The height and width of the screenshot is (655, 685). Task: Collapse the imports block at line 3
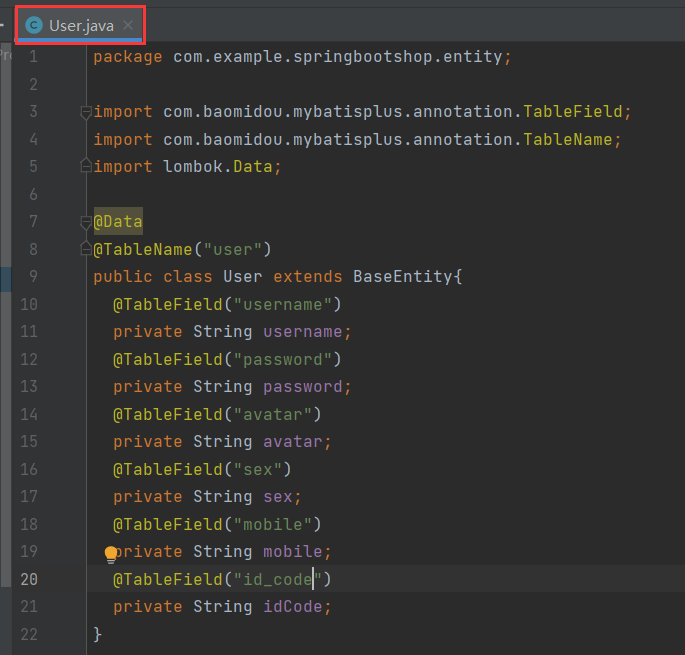click(x=86, y=112)
